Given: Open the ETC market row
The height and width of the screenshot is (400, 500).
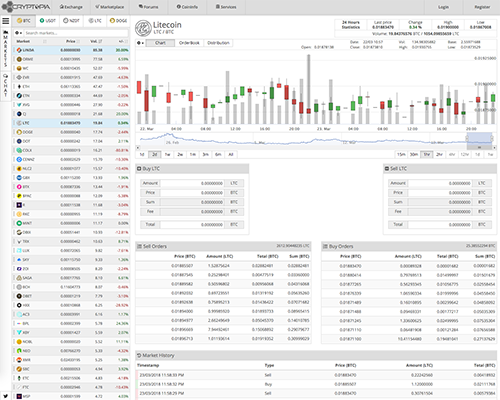Looking at the screenshot, I should point(71,378).
